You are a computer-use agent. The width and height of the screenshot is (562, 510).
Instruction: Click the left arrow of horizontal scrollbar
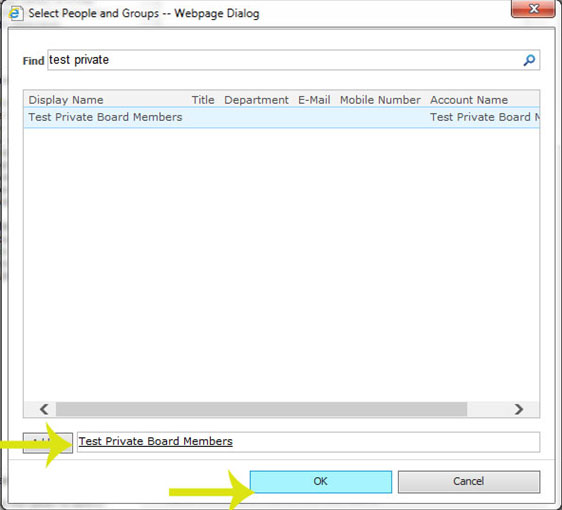44,409
